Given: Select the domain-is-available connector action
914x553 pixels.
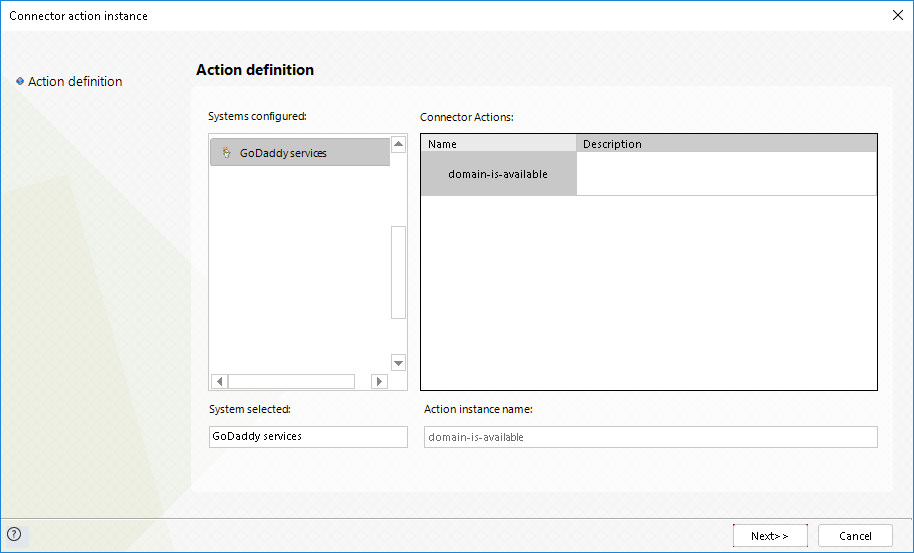Looking at the screenshot, I should [498, 174].
